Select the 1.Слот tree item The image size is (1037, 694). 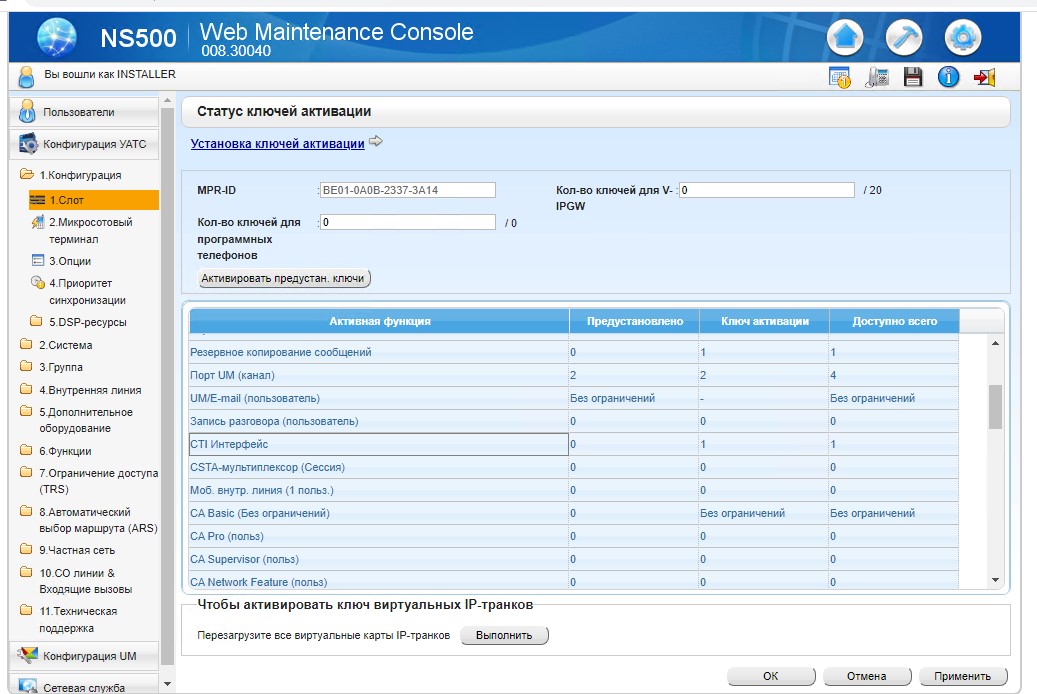94,200
